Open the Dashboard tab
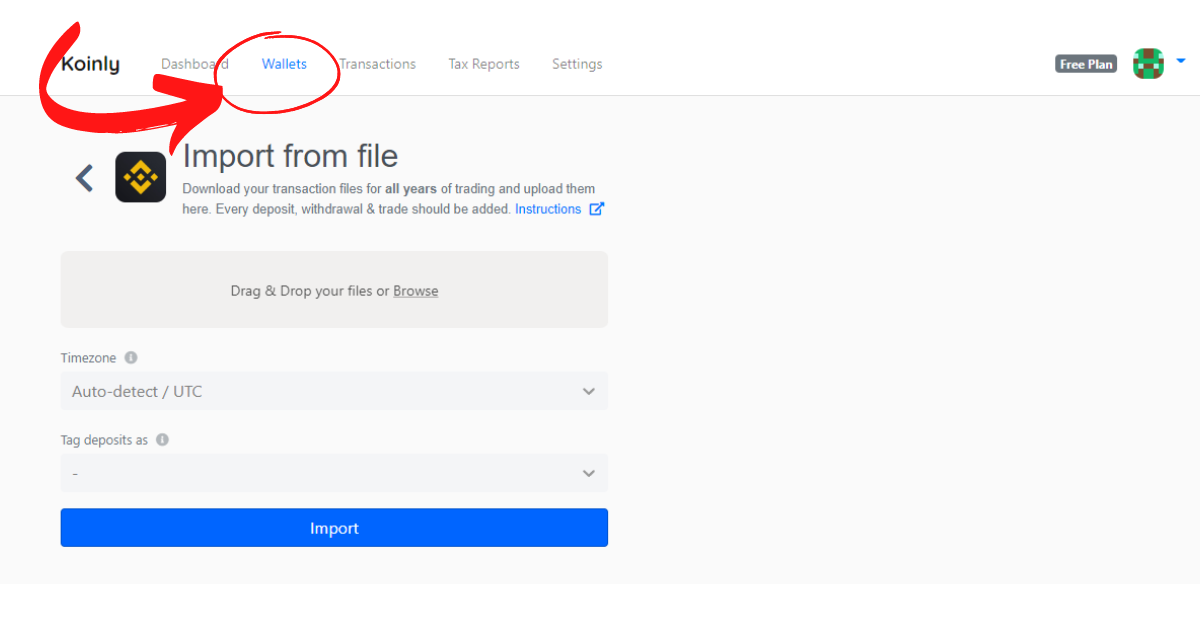Viewport: 1200px width, 628px height. [195, 64]
